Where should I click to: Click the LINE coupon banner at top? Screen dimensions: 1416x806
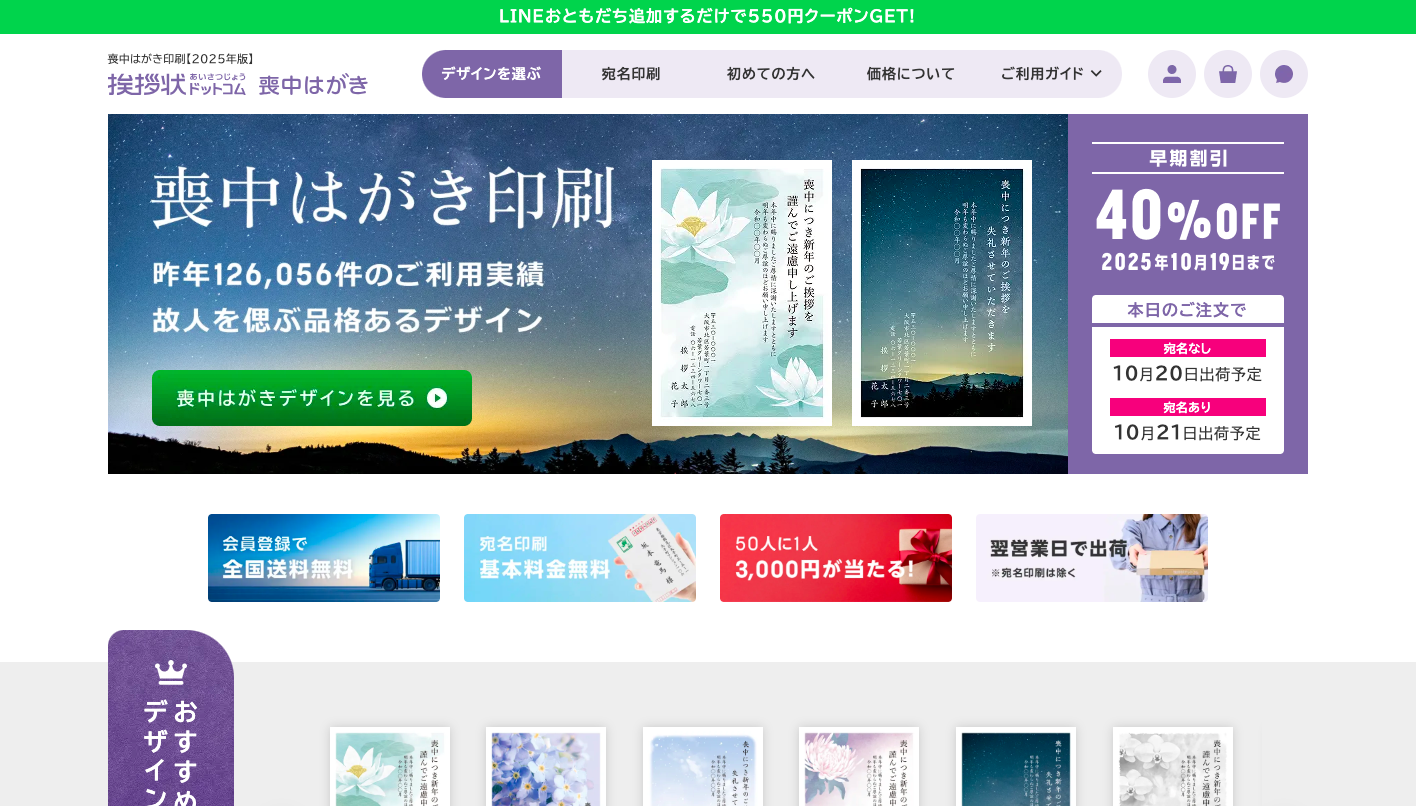point(708,17)
